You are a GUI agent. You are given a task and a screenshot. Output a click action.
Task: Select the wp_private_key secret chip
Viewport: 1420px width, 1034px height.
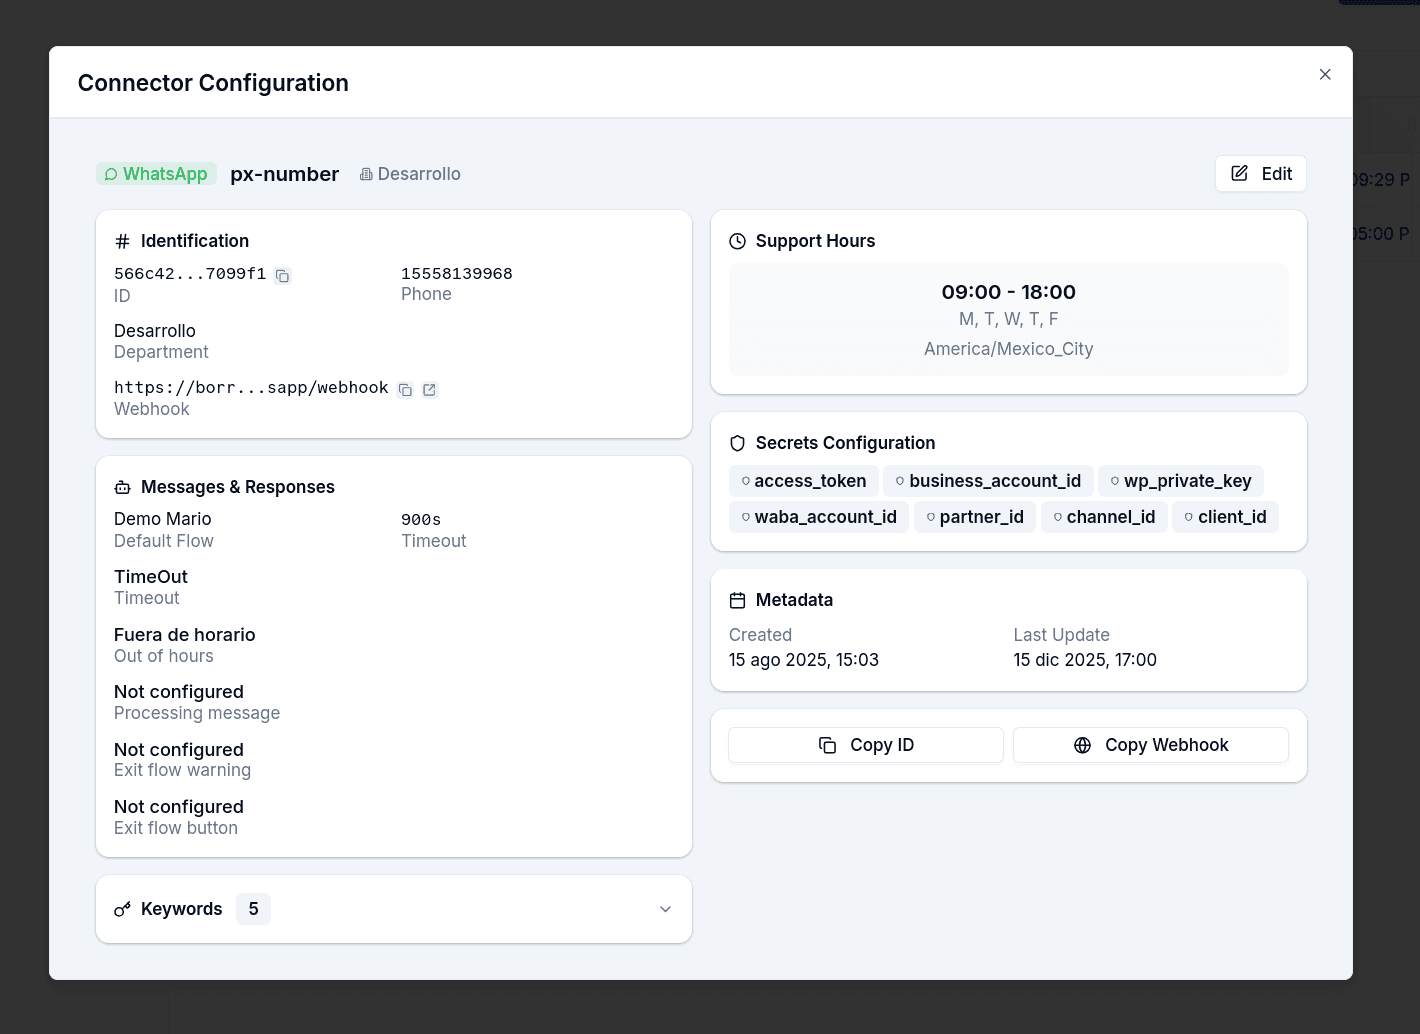tap(1181, 481)
